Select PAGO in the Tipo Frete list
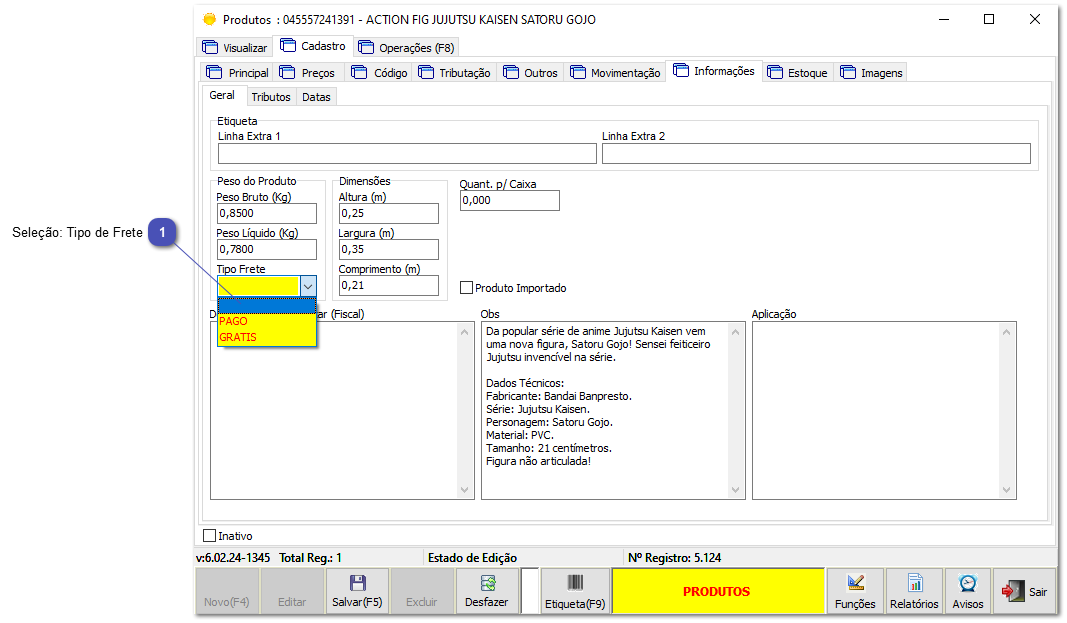Viewport: 1067px width, 623px height. pyautogui.click(x=234, y=321)
